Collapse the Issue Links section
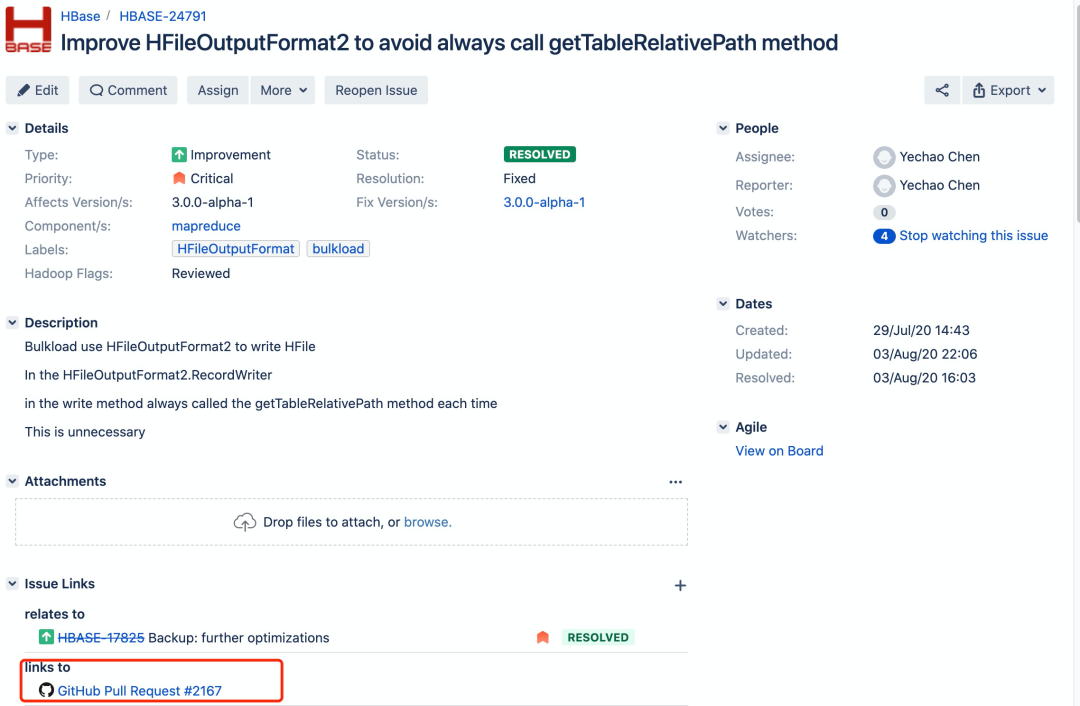Screen dimensions: 1080x706 pyautogui.click(x=13, y=584)
